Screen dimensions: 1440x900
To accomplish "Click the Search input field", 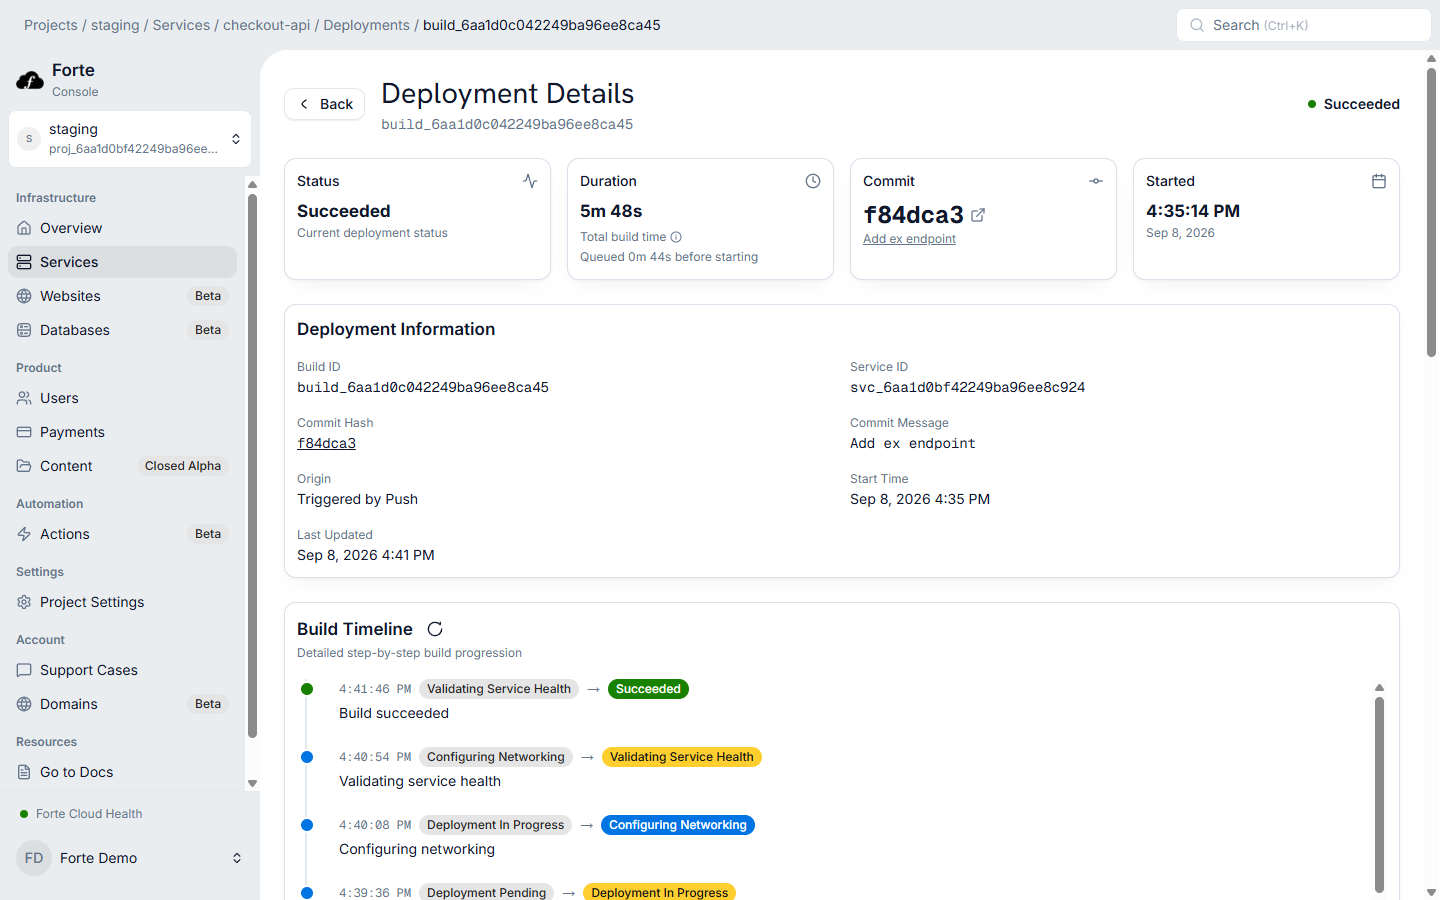I will [1304, 25].
